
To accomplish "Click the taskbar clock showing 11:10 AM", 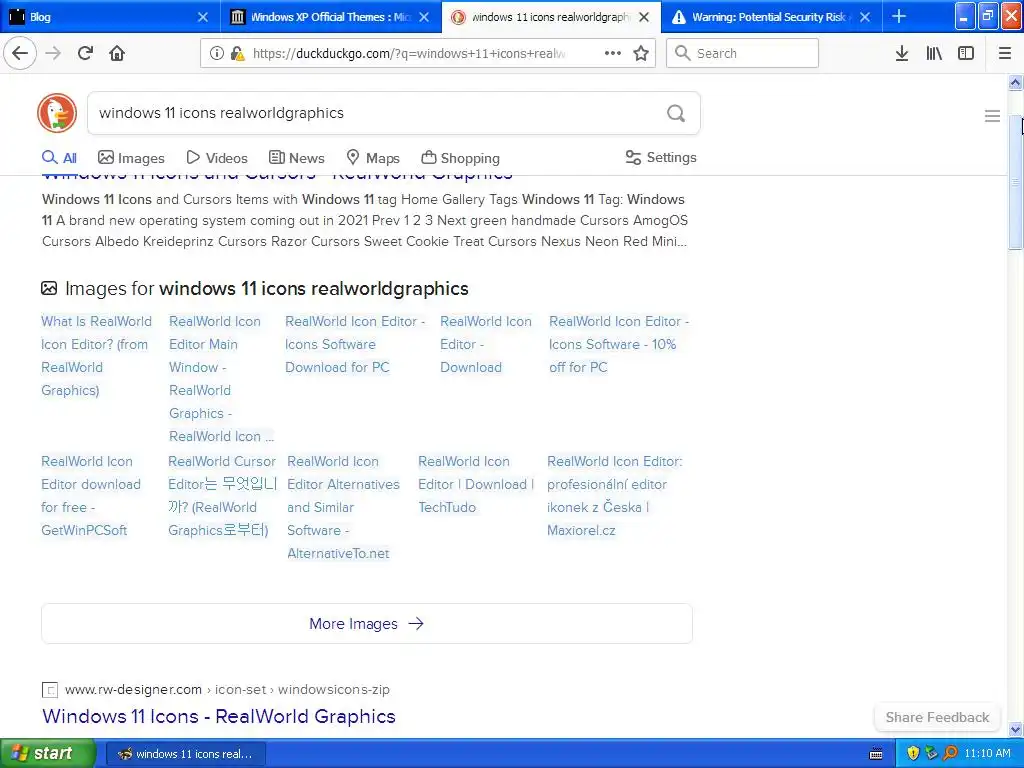I will tap(987, 753).
